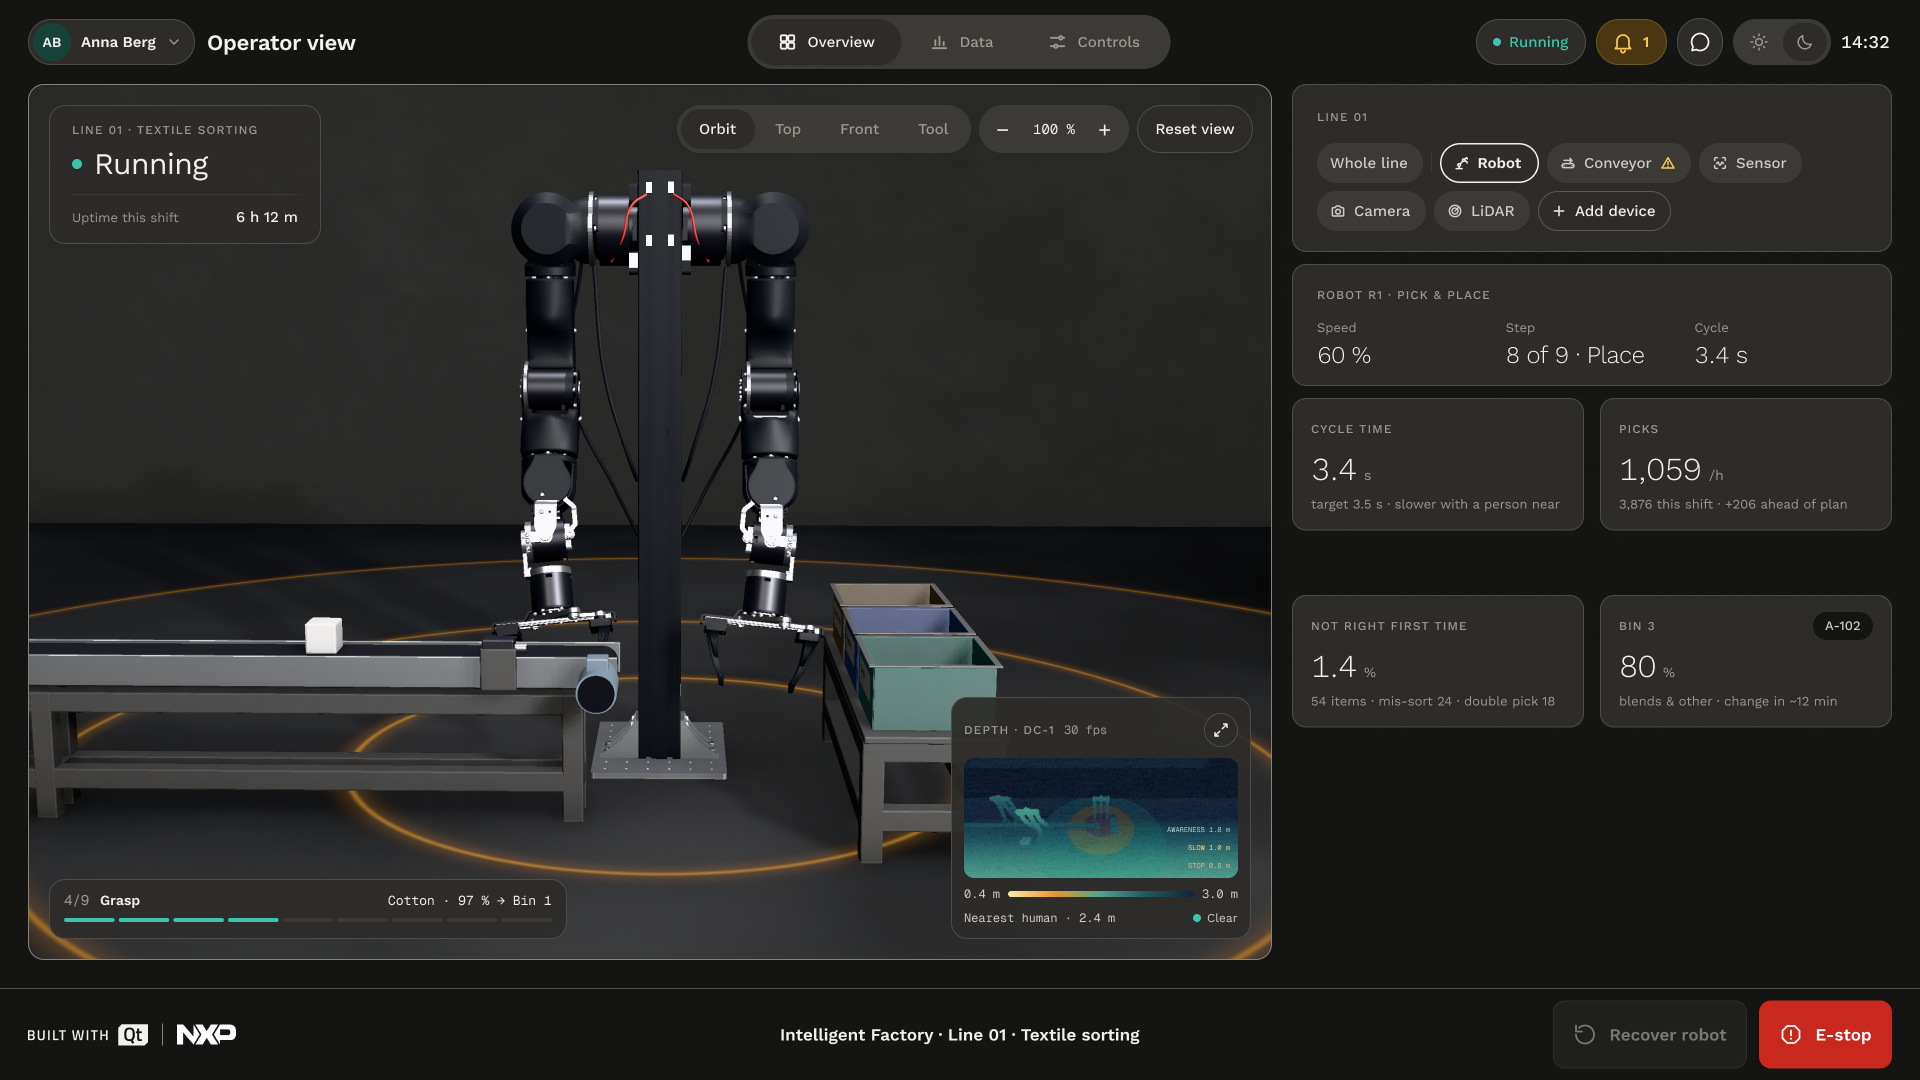This screenshot has height=1080, width=1920.
Task: Reset the 3D view
Action: pyautogui.click(x=1194, y=129)
